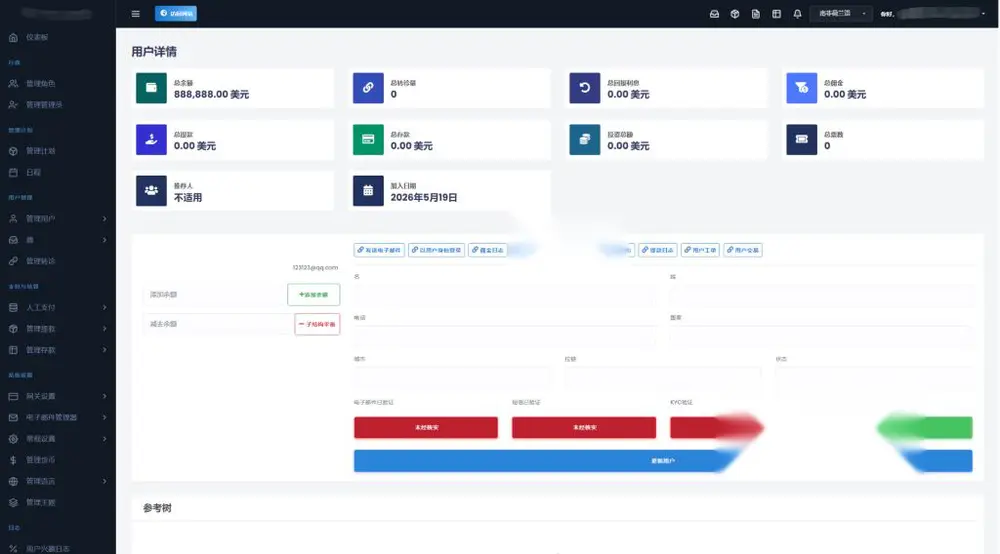
Task: Click the dollar sign currency icon in sidebar
Action: pyautogui.click(x=13, y=460)
